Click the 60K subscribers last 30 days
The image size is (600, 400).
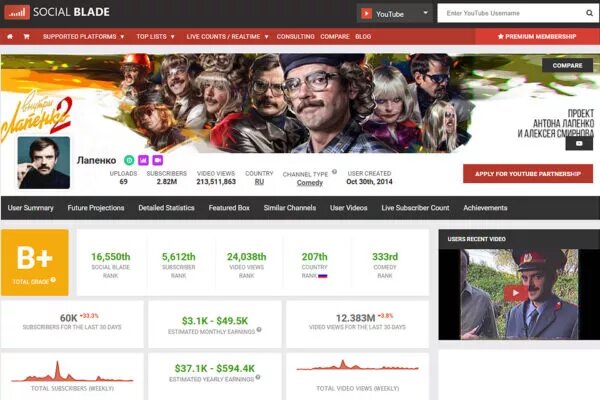68,318
